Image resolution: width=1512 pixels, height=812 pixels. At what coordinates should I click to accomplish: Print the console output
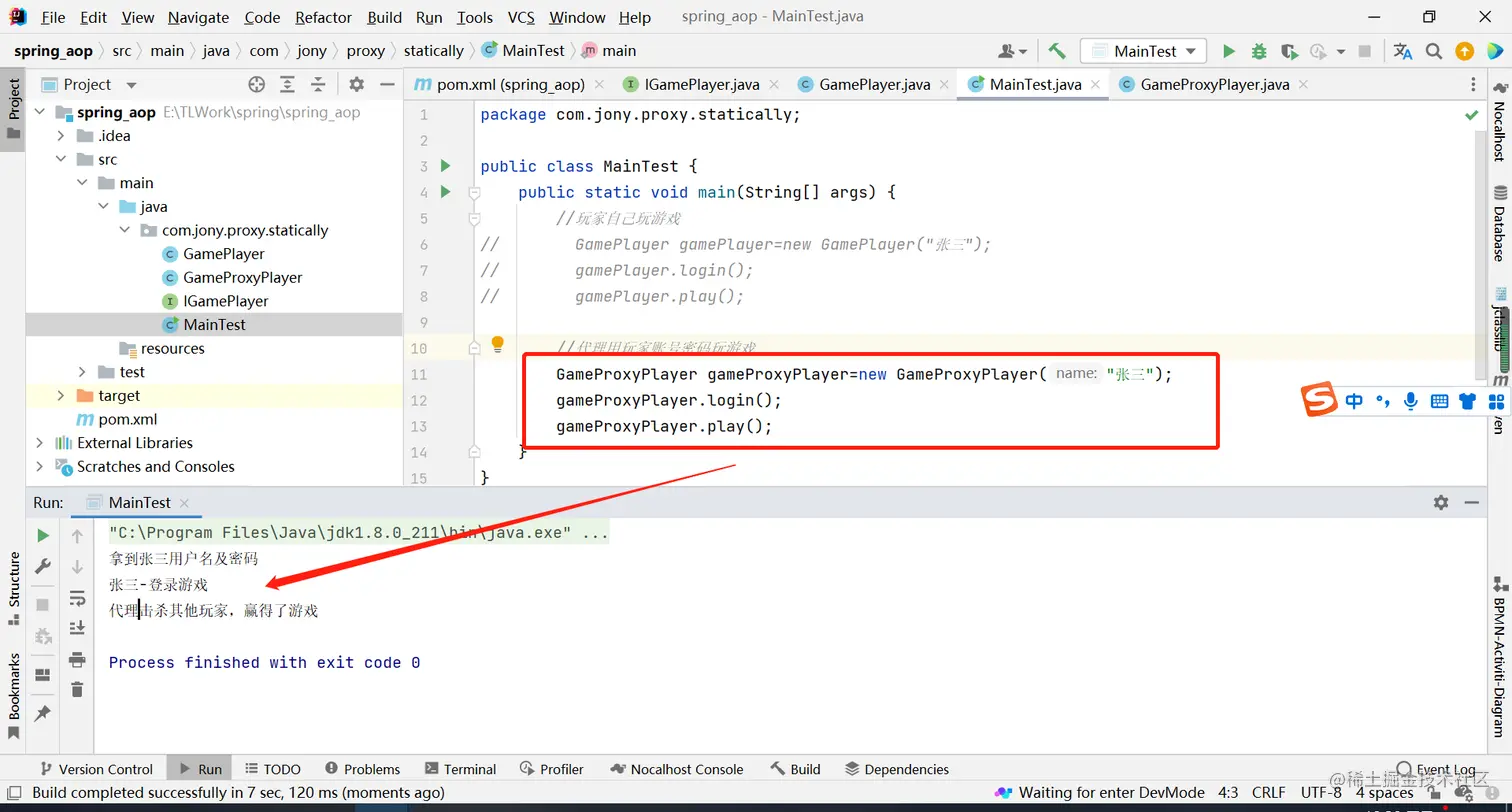click(77, 659)
